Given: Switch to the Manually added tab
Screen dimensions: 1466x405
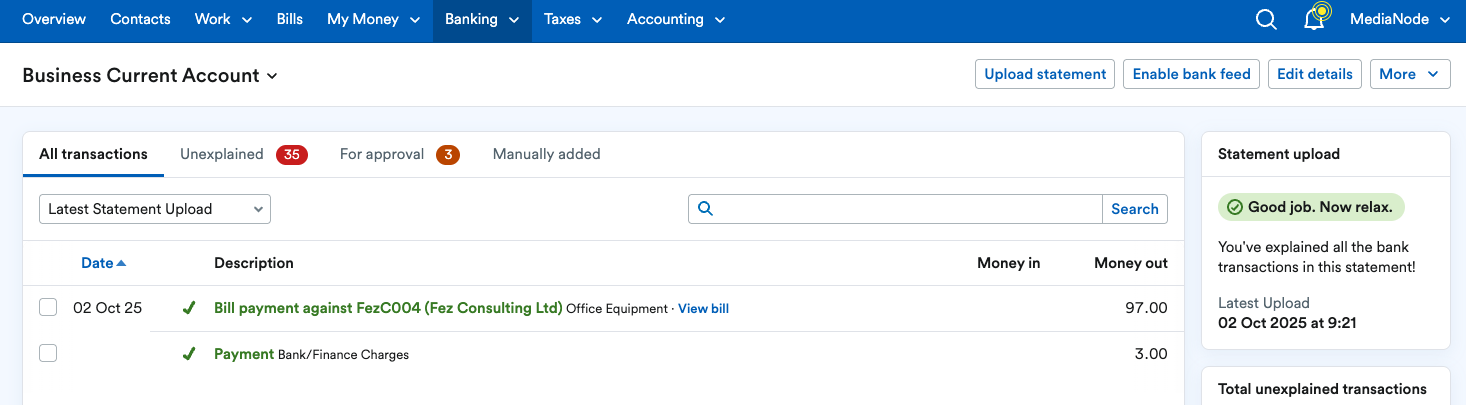Looking at the screenshot, I should pos(547,154).
